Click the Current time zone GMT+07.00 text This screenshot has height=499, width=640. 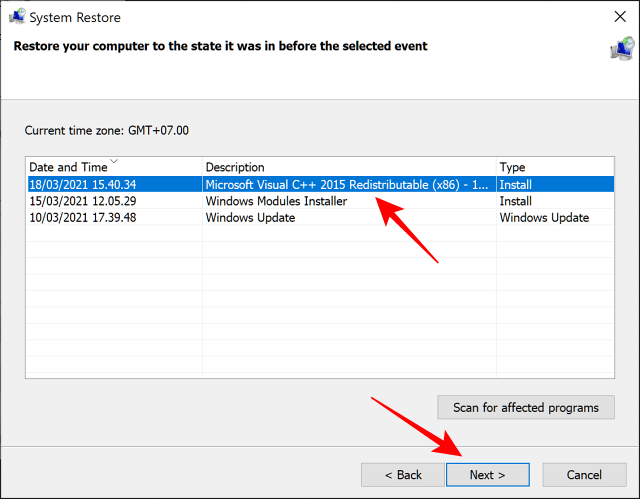click(107, 131)
